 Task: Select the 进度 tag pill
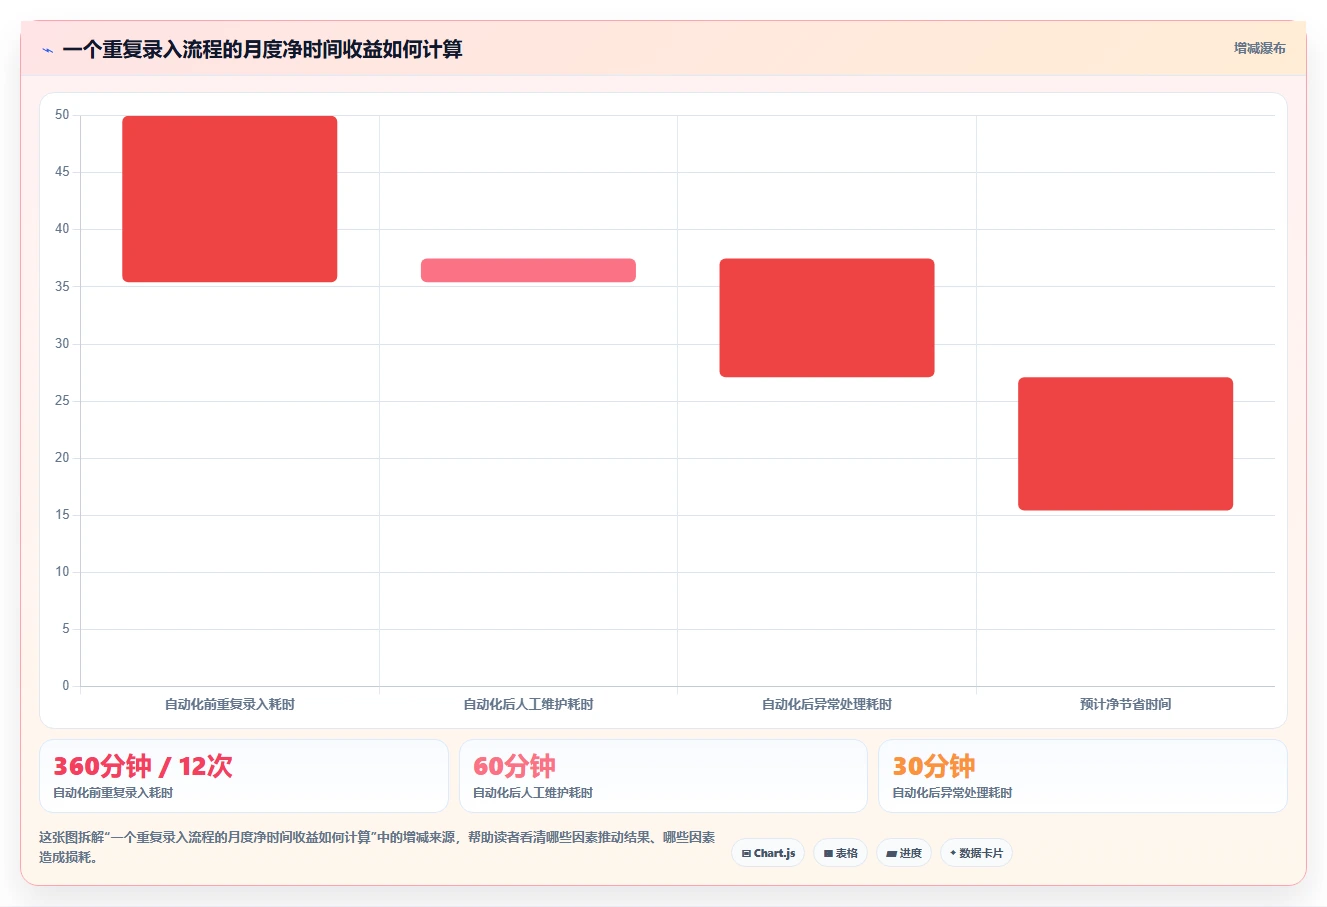click(904, 853)
